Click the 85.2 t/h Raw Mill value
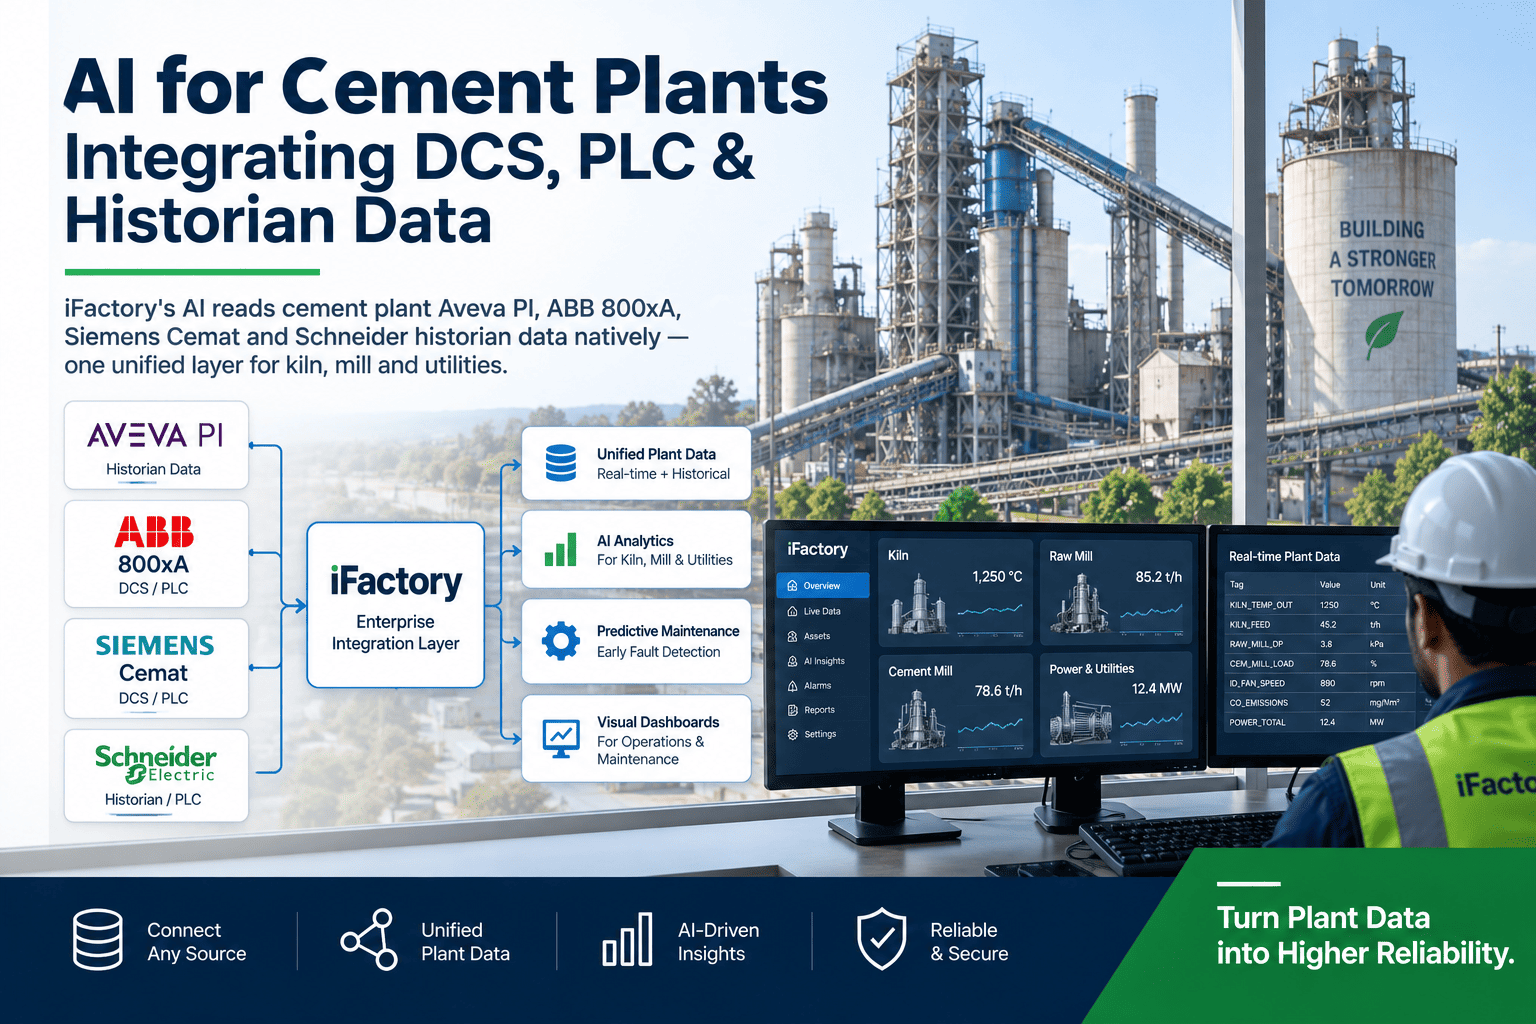The width and height of the screenshot is (1536, 1024). [1159, 577]
